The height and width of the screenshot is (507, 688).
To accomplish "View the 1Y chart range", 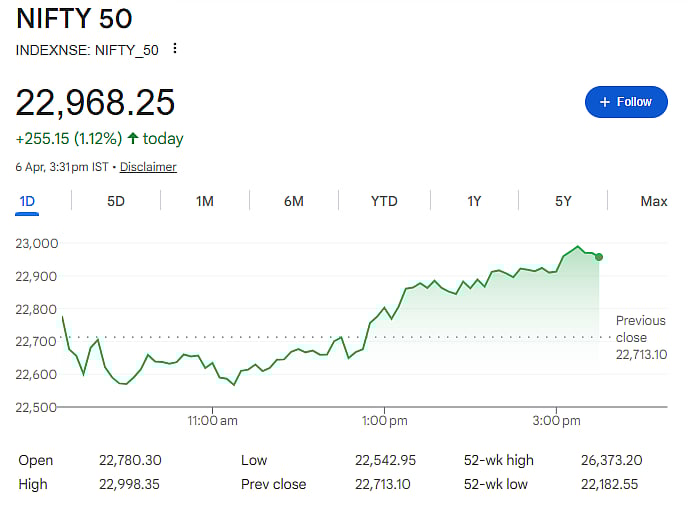I will click(x=474, y=201).
